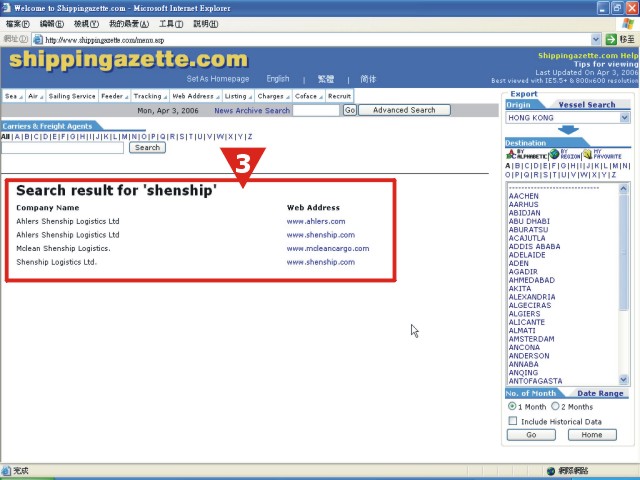Click the Search button for carriers
640x480 pixels.
[147, 147]
